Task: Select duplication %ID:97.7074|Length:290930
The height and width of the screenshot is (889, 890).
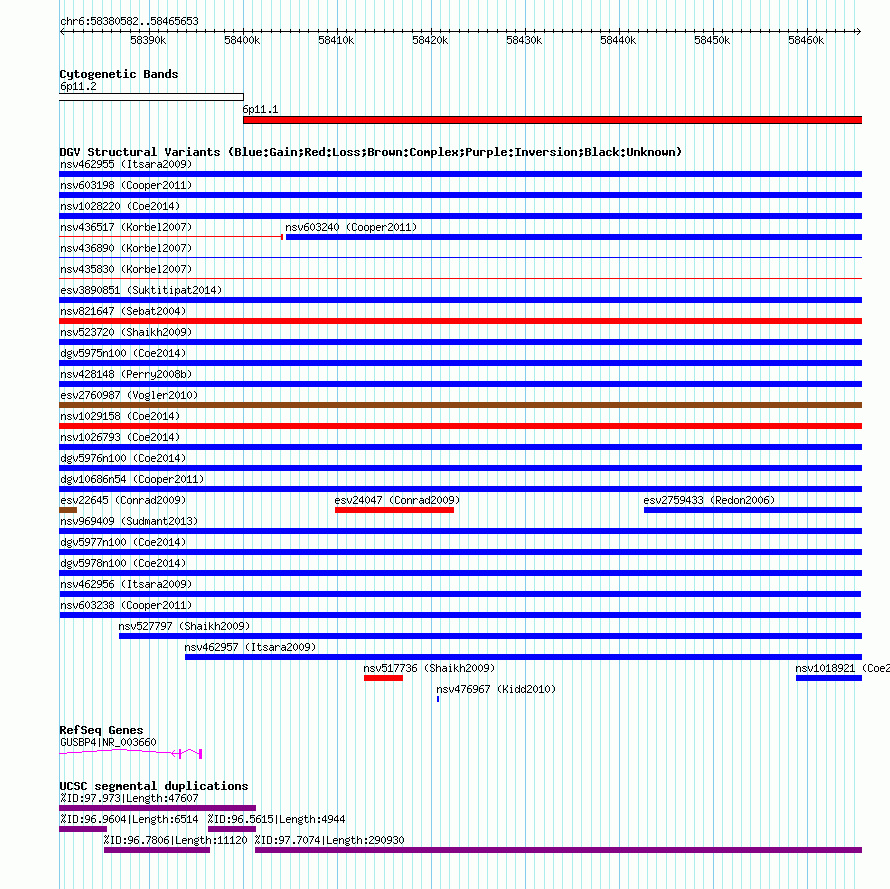Action: click(x=559, y=850)
